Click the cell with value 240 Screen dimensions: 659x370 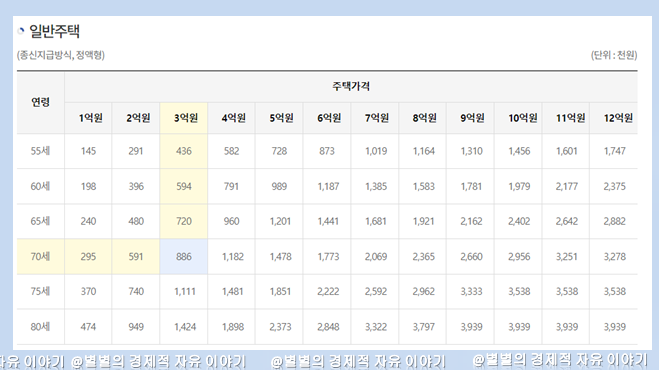point(88,221)
